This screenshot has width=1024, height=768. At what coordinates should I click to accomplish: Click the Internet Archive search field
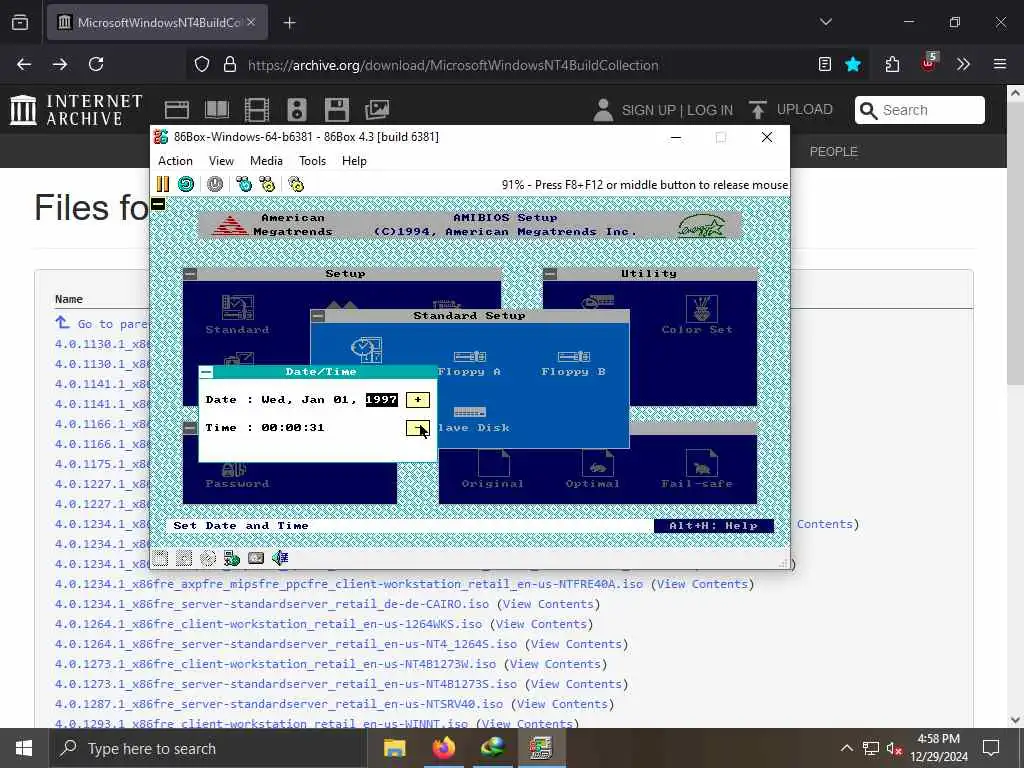point(920,110)
